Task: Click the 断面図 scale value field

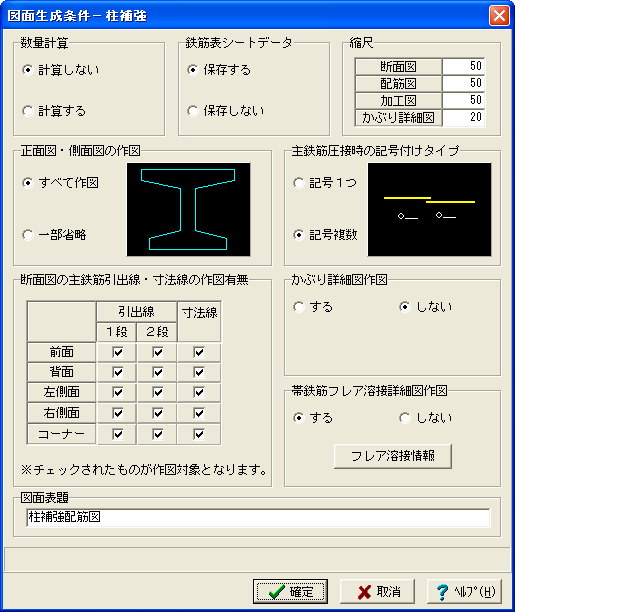Action: pyautogui.click(x=463, y=66)
